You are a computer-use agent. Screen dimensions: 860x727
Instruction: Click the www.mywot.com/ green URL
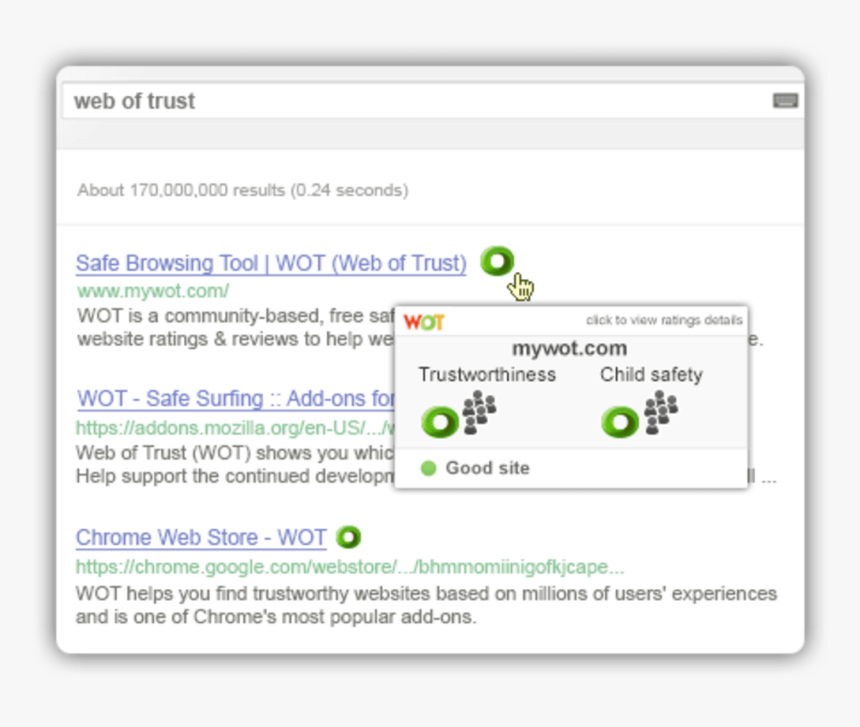[153, 291]
